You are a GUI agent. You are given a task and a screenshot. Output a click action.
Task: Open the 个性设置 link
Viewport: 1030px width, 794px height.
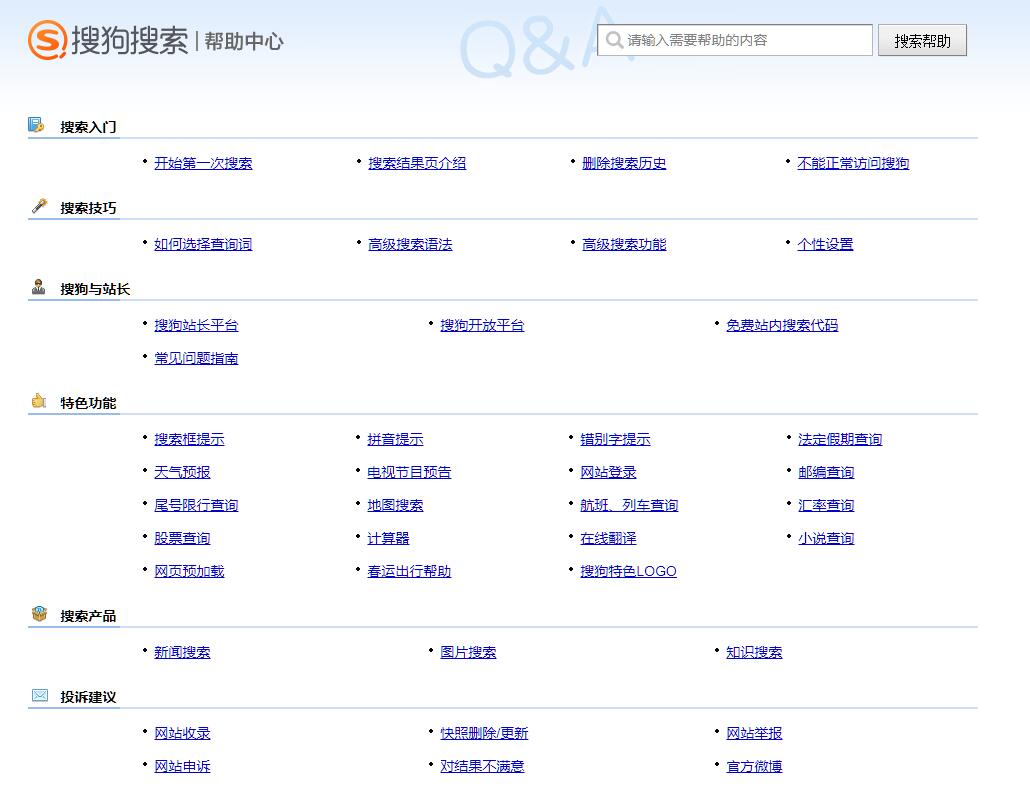coord(825,244)
